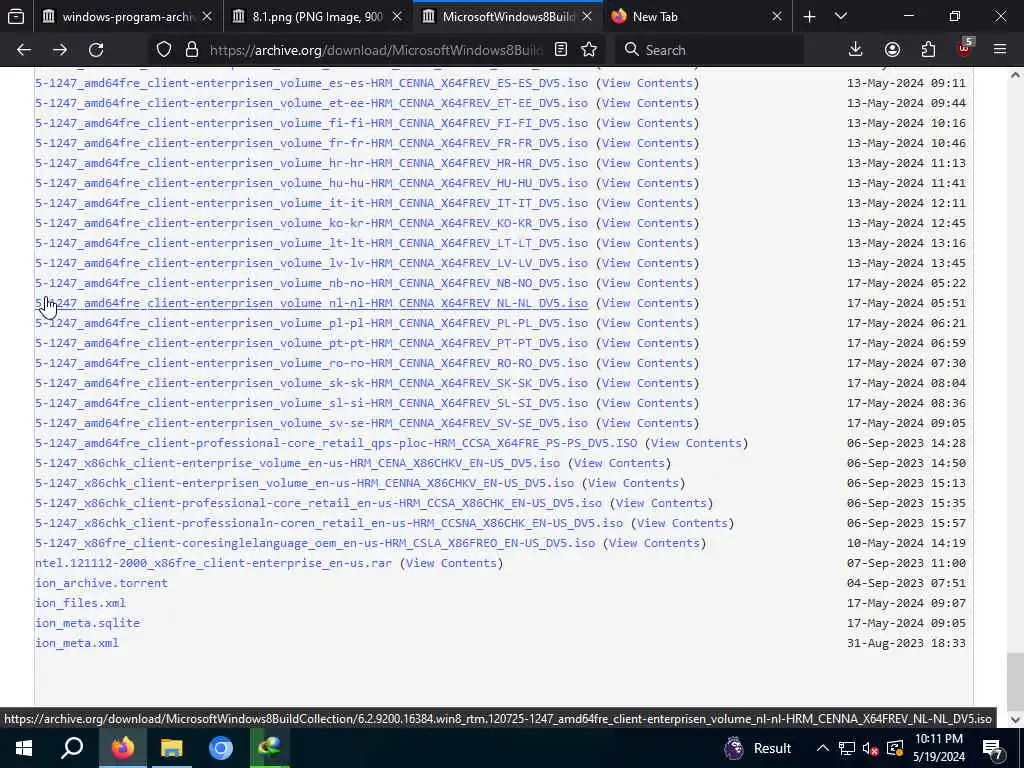This screenshot has width=1024, height=768.
Task: Open the fr-fr FR-FR ISO link
Action: tap(312, 143)
